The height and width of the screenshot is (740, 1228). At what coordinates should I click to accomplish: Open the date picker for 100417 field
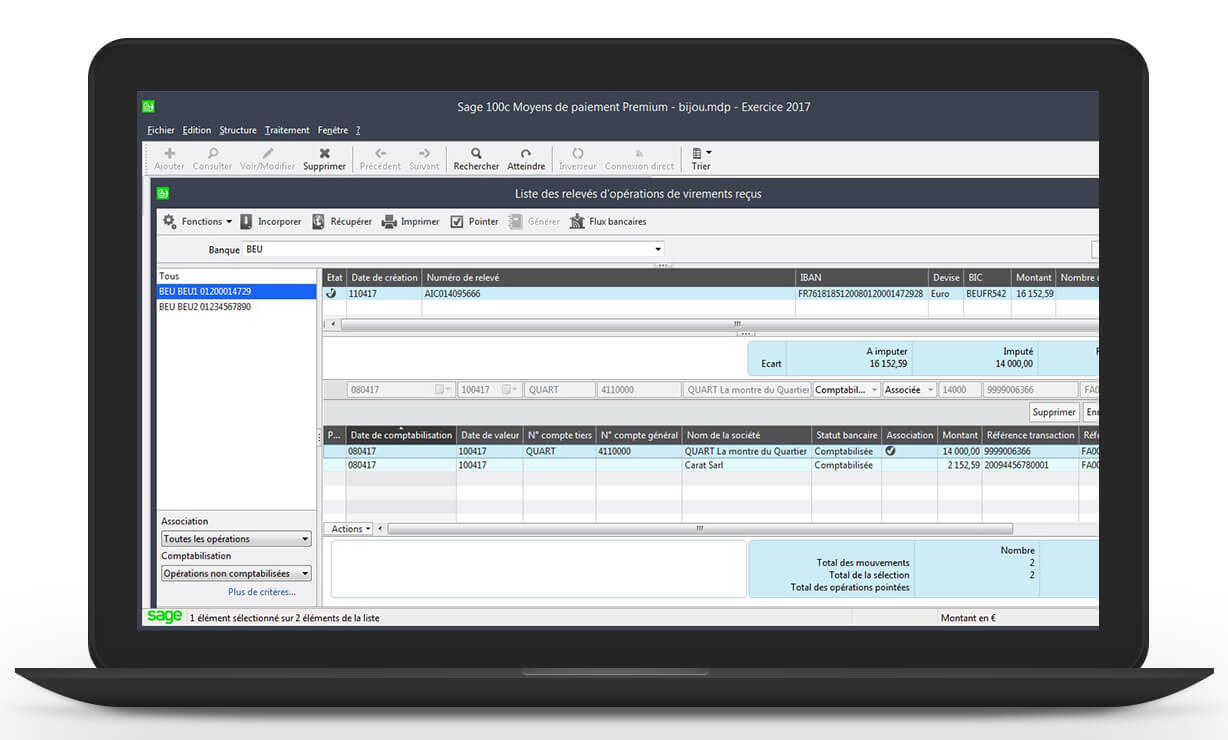coord(509,390)
